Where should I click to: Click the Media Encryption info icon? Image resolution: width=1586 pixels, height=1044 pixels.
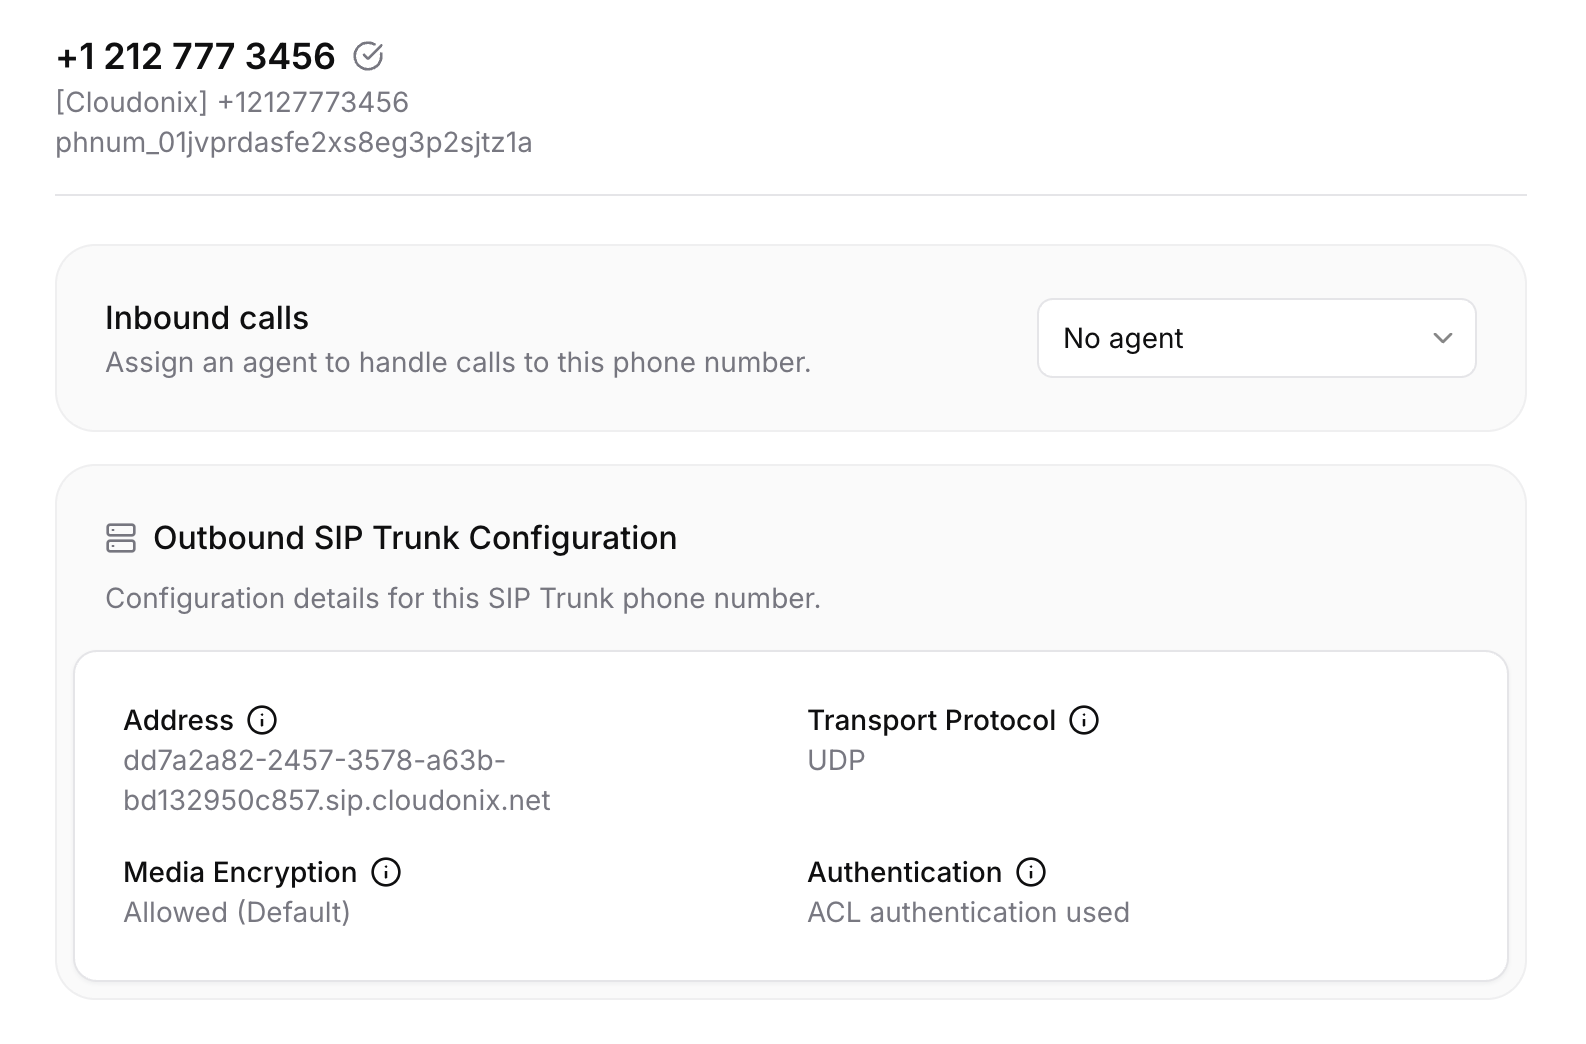(386, 872)
